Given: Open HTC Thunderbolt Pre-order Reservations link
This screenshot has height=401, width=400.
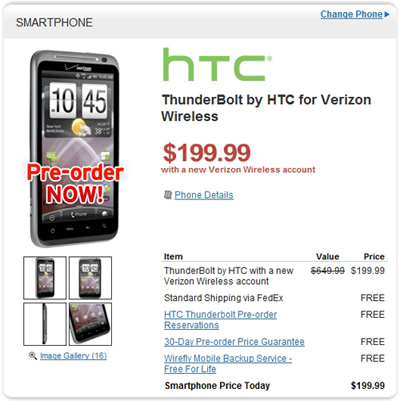Looking at the screenshot, I should click(220, 320).
